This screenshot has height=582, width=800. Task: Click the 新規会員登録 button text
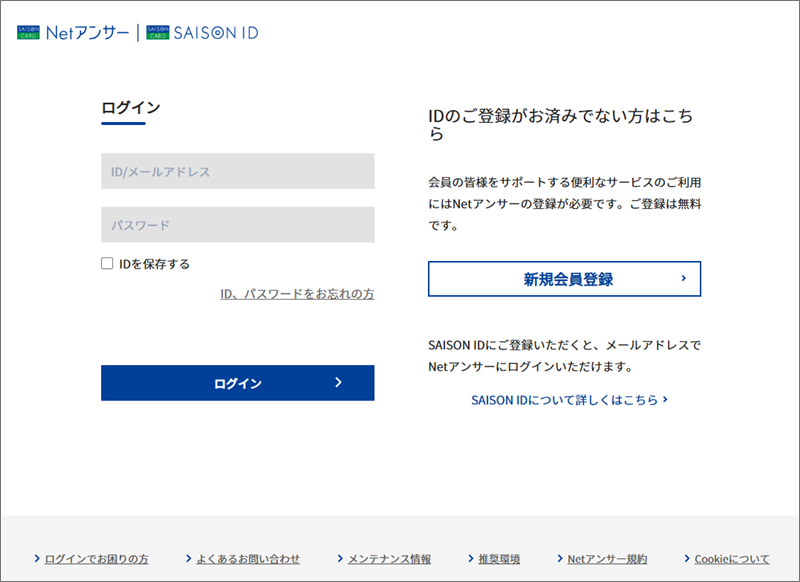click(x=567, y=280)
